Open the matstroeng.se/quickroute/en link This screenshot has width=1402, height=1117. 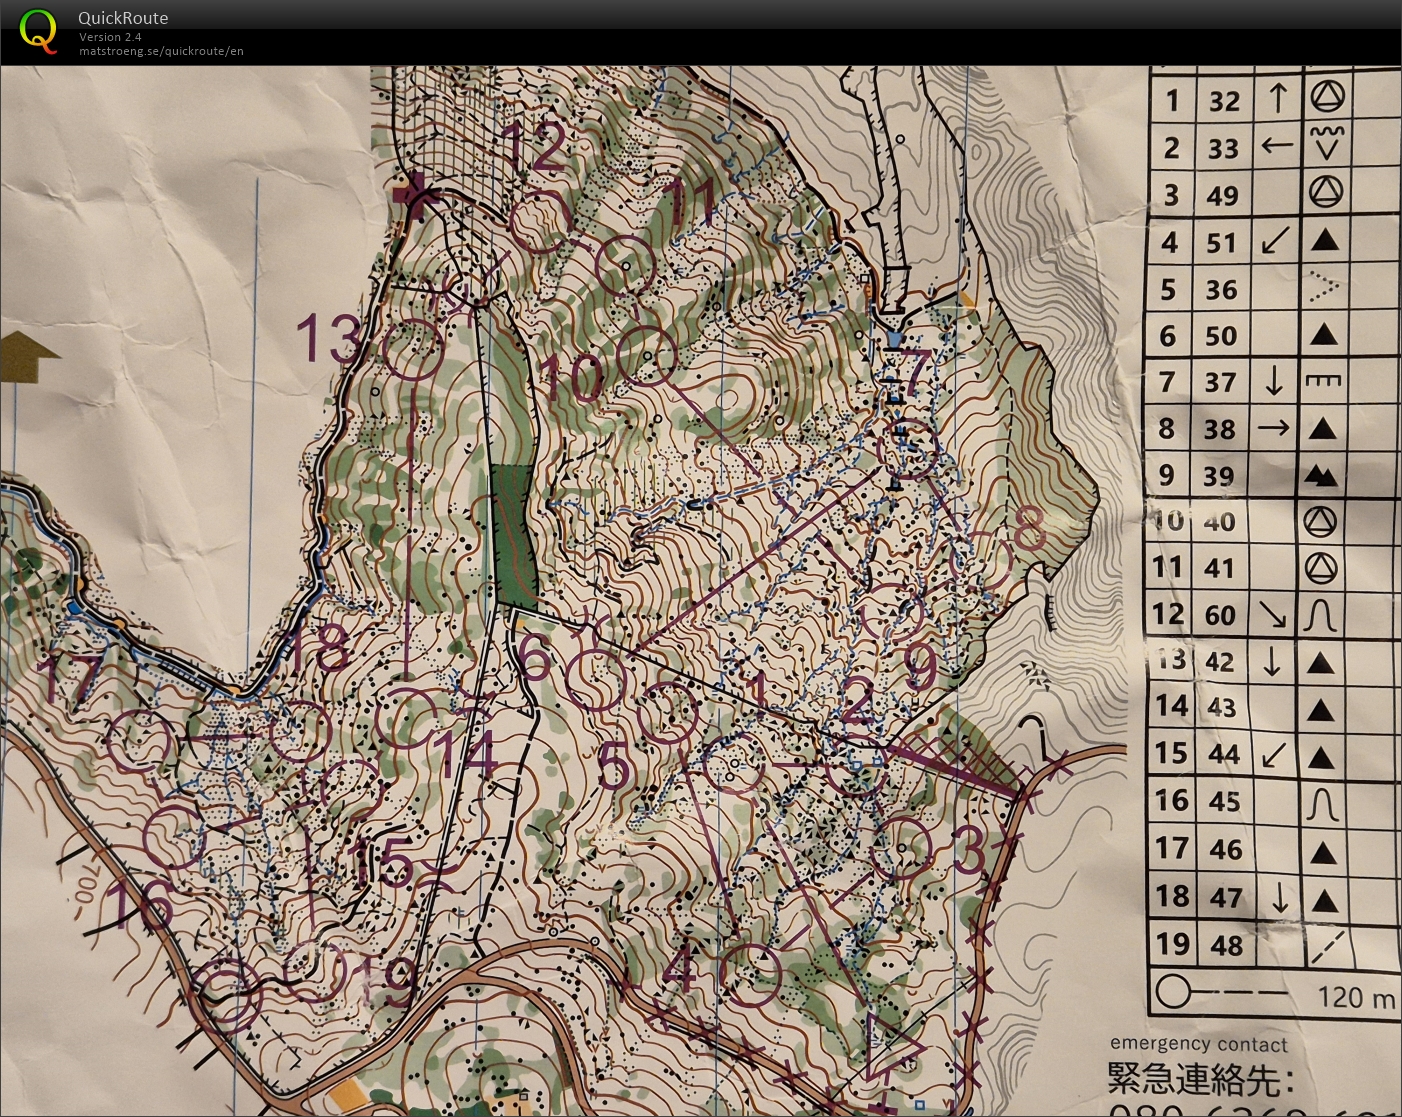[x=161, y=51]
